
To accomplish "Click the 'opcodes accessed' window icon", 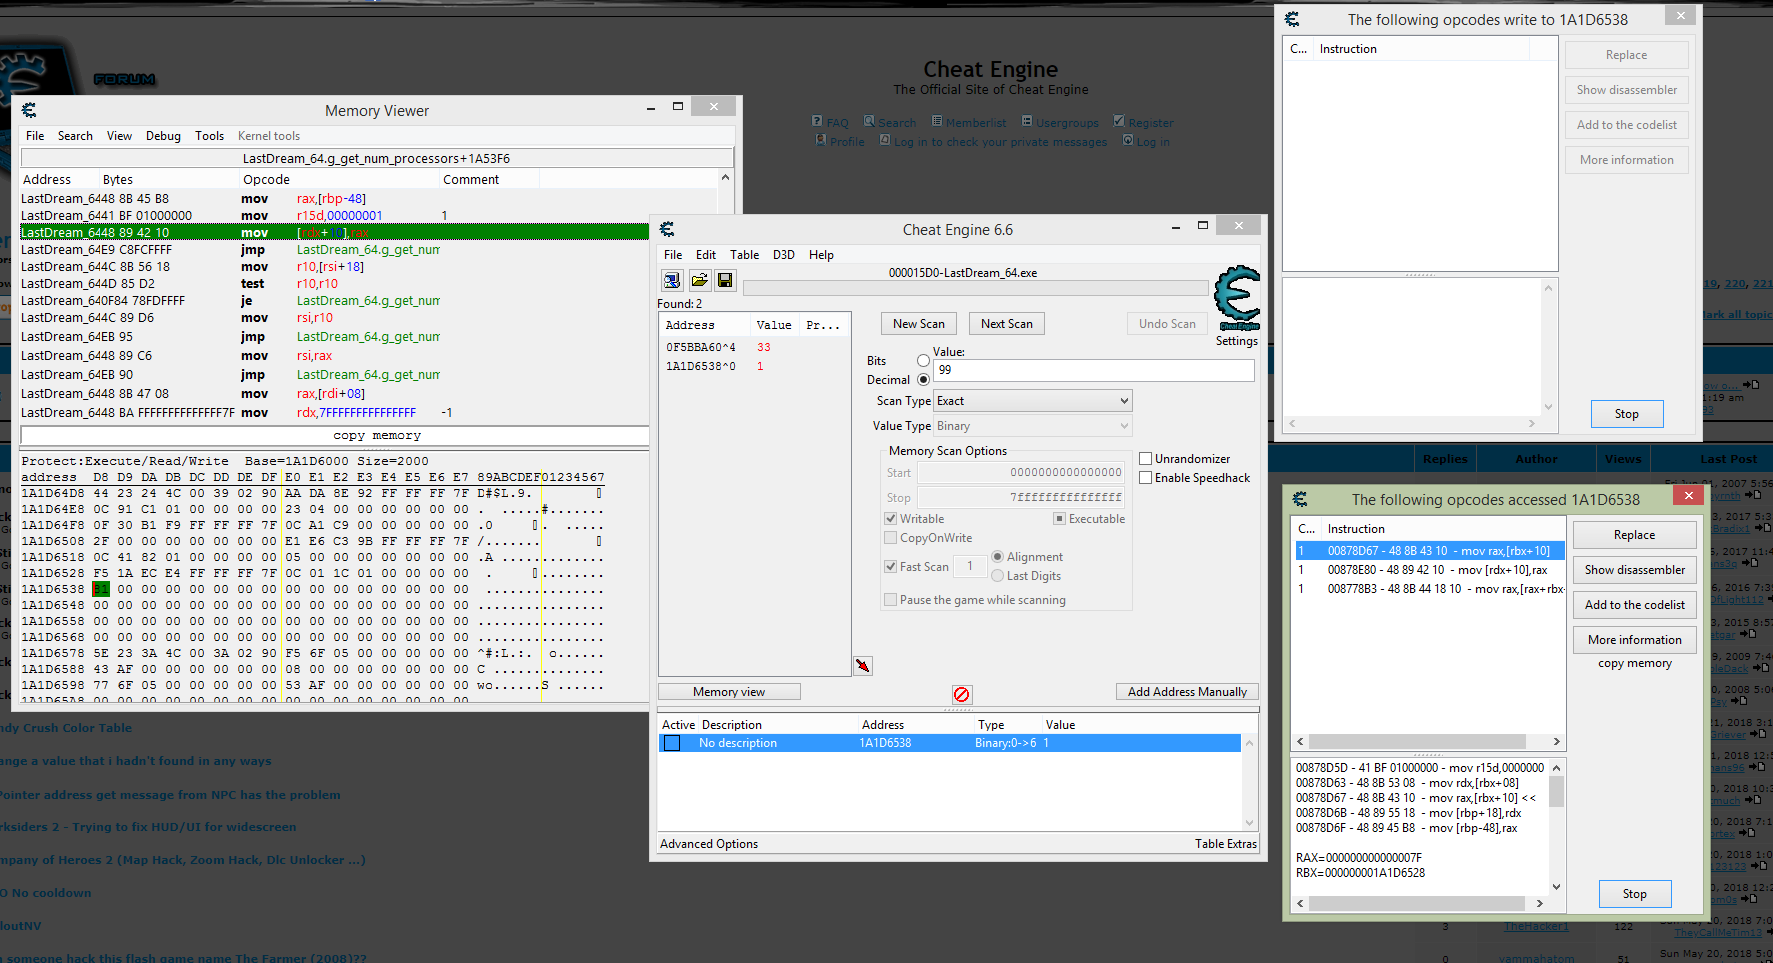I will [x=1300, y=499].
